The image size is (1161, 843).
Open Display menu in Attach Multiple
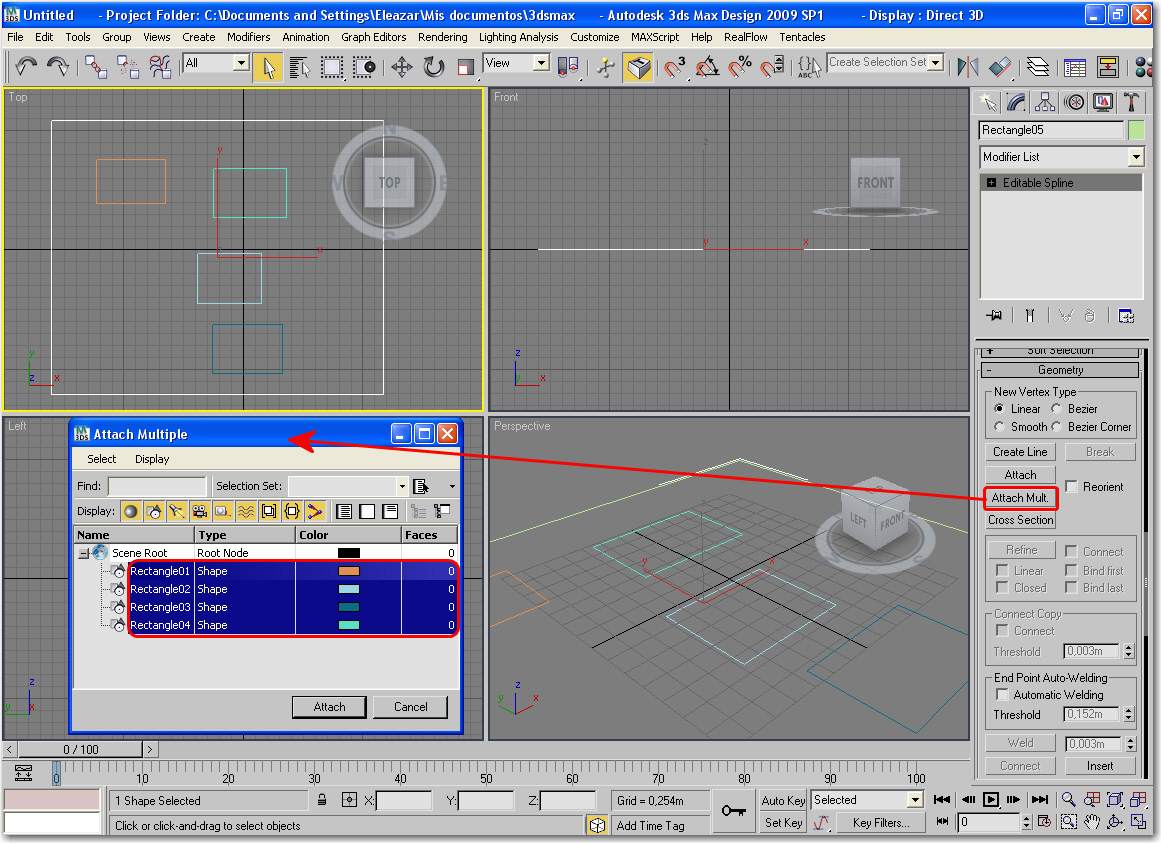click(152, 459)
